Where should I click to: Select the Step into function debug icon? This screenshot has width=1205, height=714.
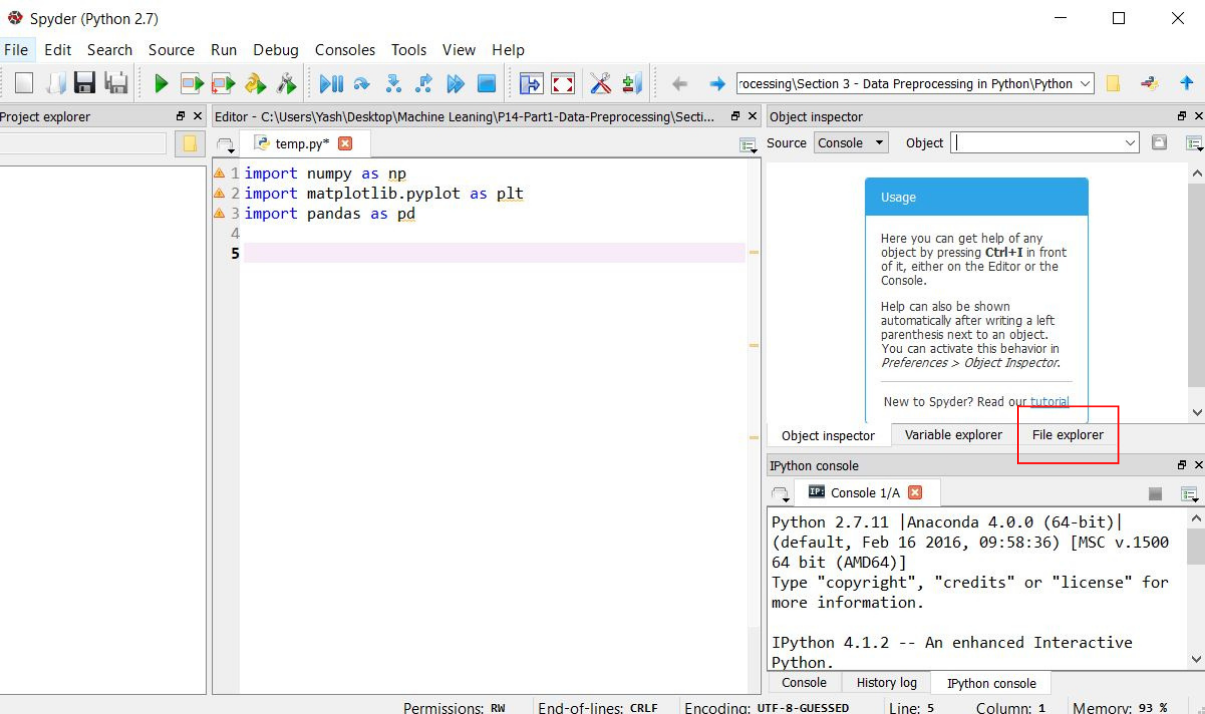coord(393,82)
